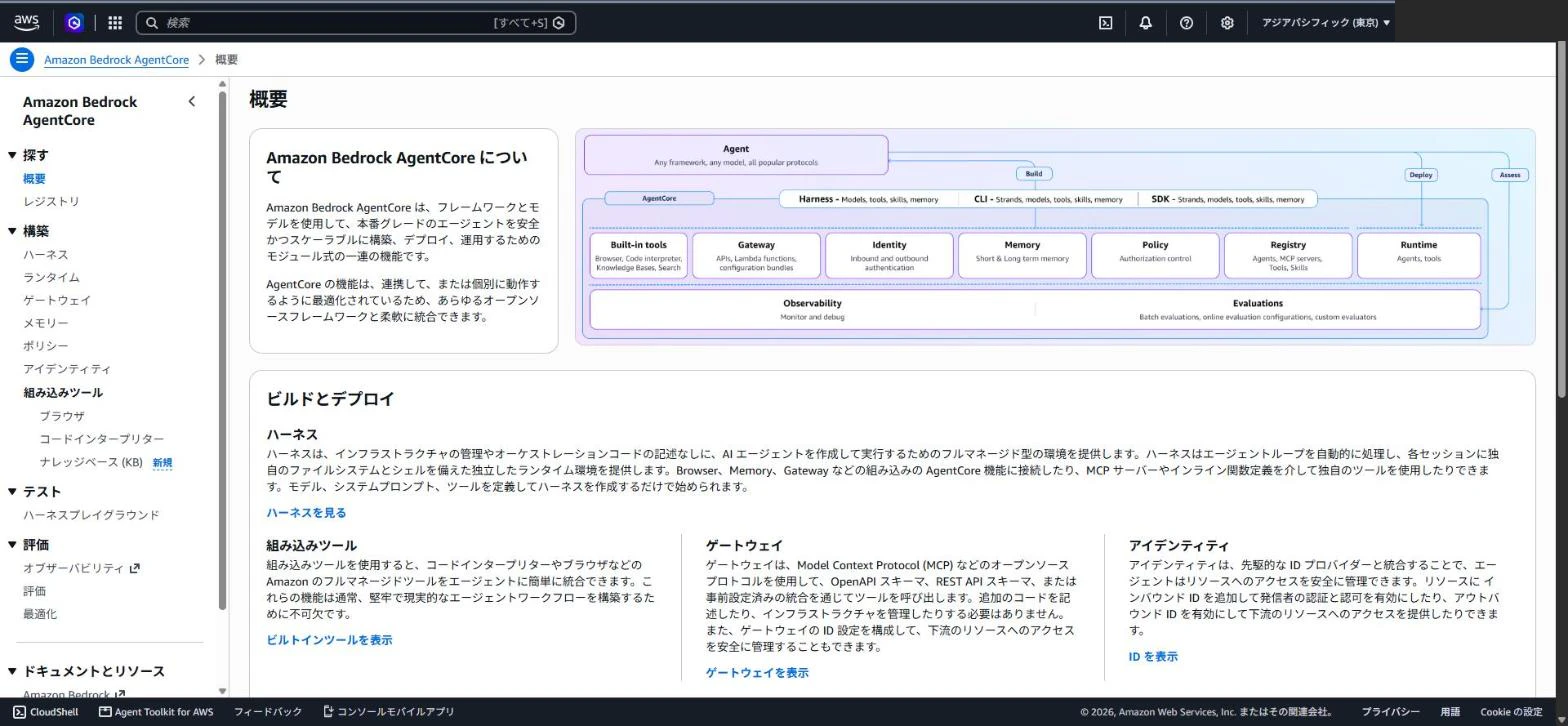Open Agent Toolkit for AWS

[x=156, y=712]
